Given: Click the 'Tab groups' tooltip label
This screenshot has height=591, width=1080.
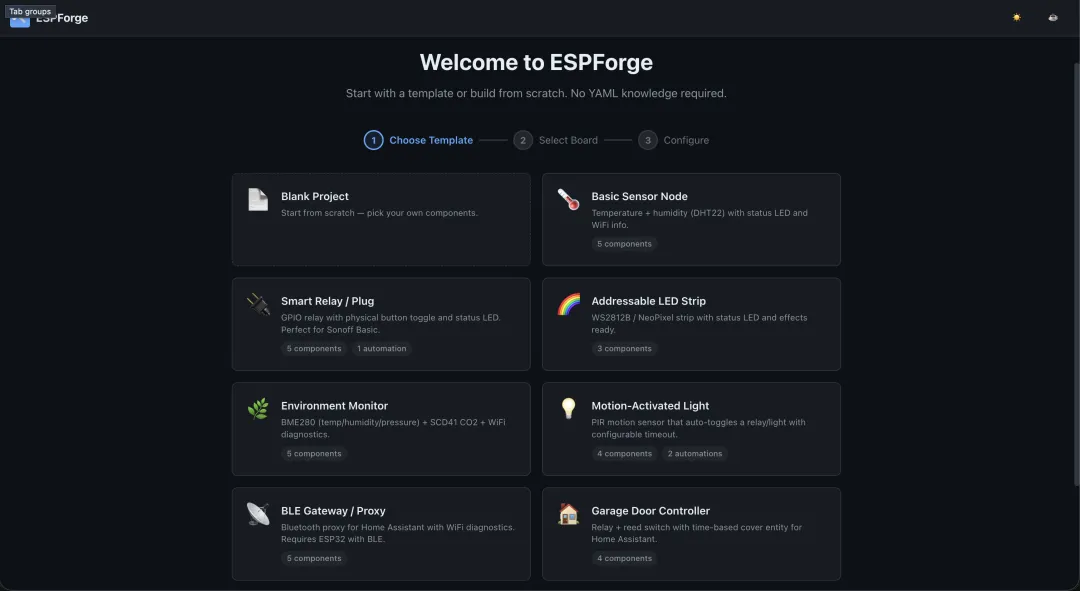Looking at the screenshot, I should click(30, 11).
